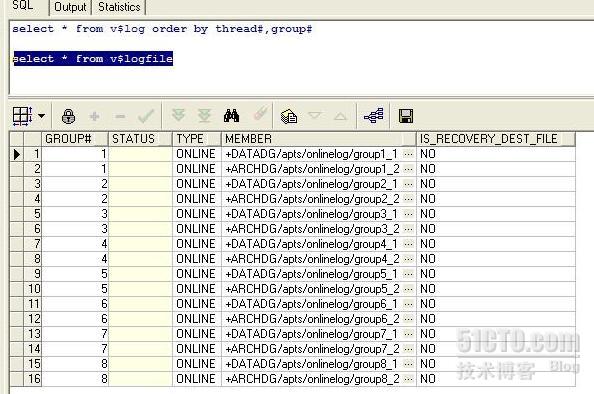This screenshot has height=394, width=594.
Task: Click ONLINE type cell in row 1
Action: click(197, 154)
